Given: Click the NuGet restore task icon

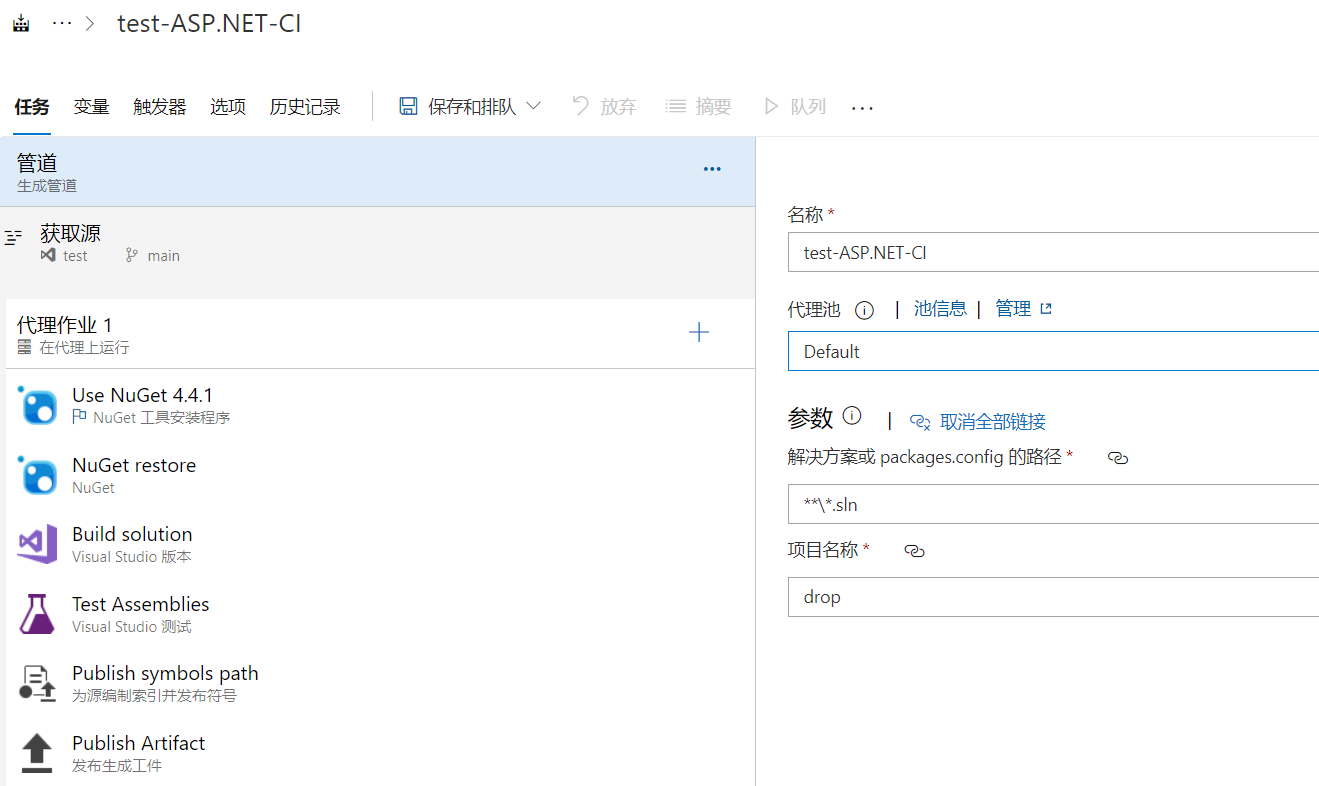Looking at the screenshot, I should click(x=38, y=475).
